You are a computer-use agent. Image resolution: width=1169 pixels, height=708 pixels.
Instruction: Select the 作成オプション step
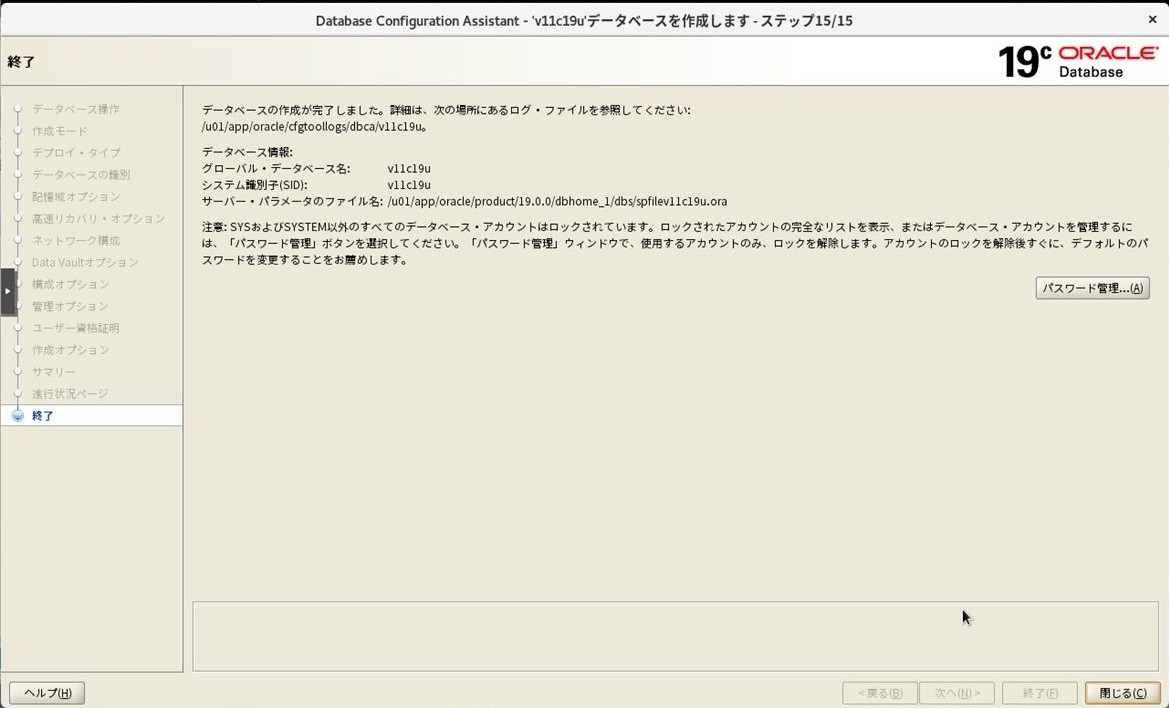pyautogui.click(x=71, y=350)
